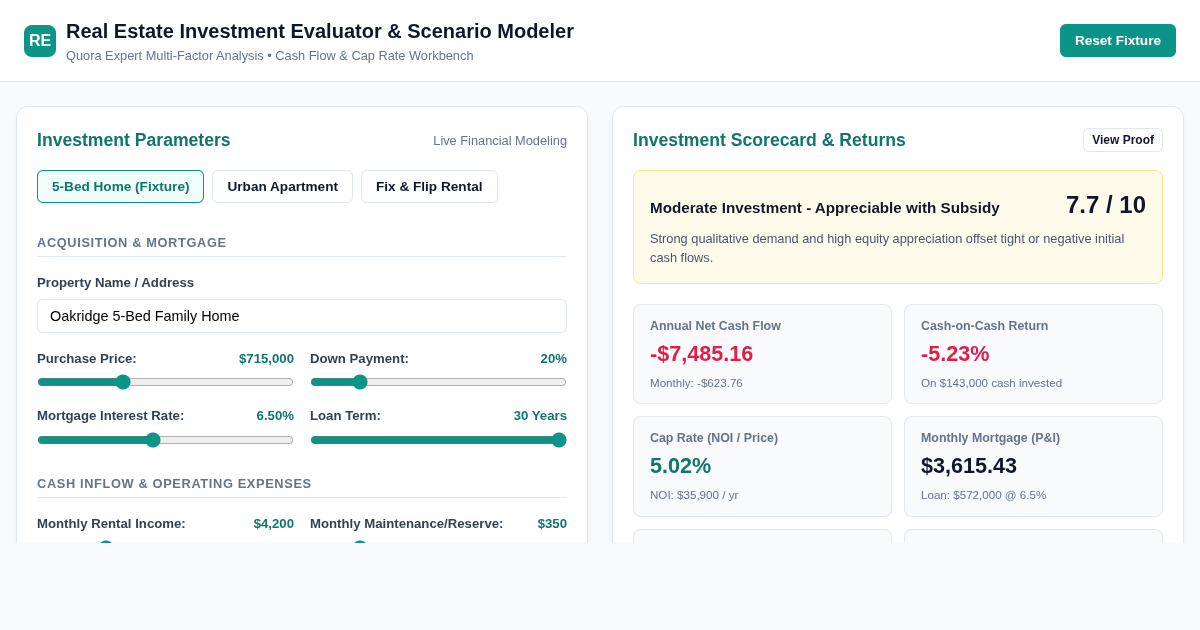Screen dimensions: 1200x630
Task: Click the 5.02% cap rate figure
Action: 680,466
